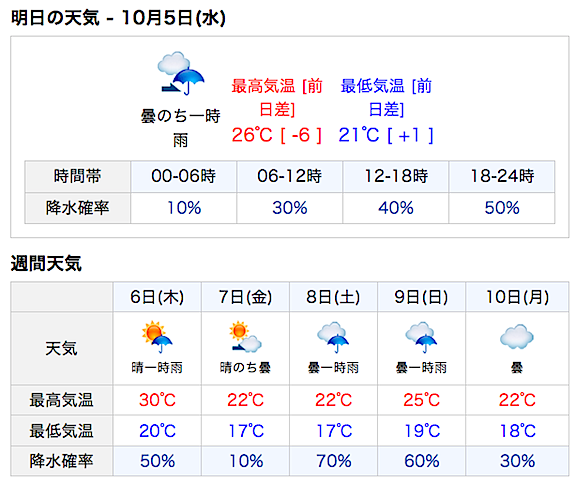Click tomorrow's low temperature 21℃
This screenshot has width=576, height=483.
point(359,135)
